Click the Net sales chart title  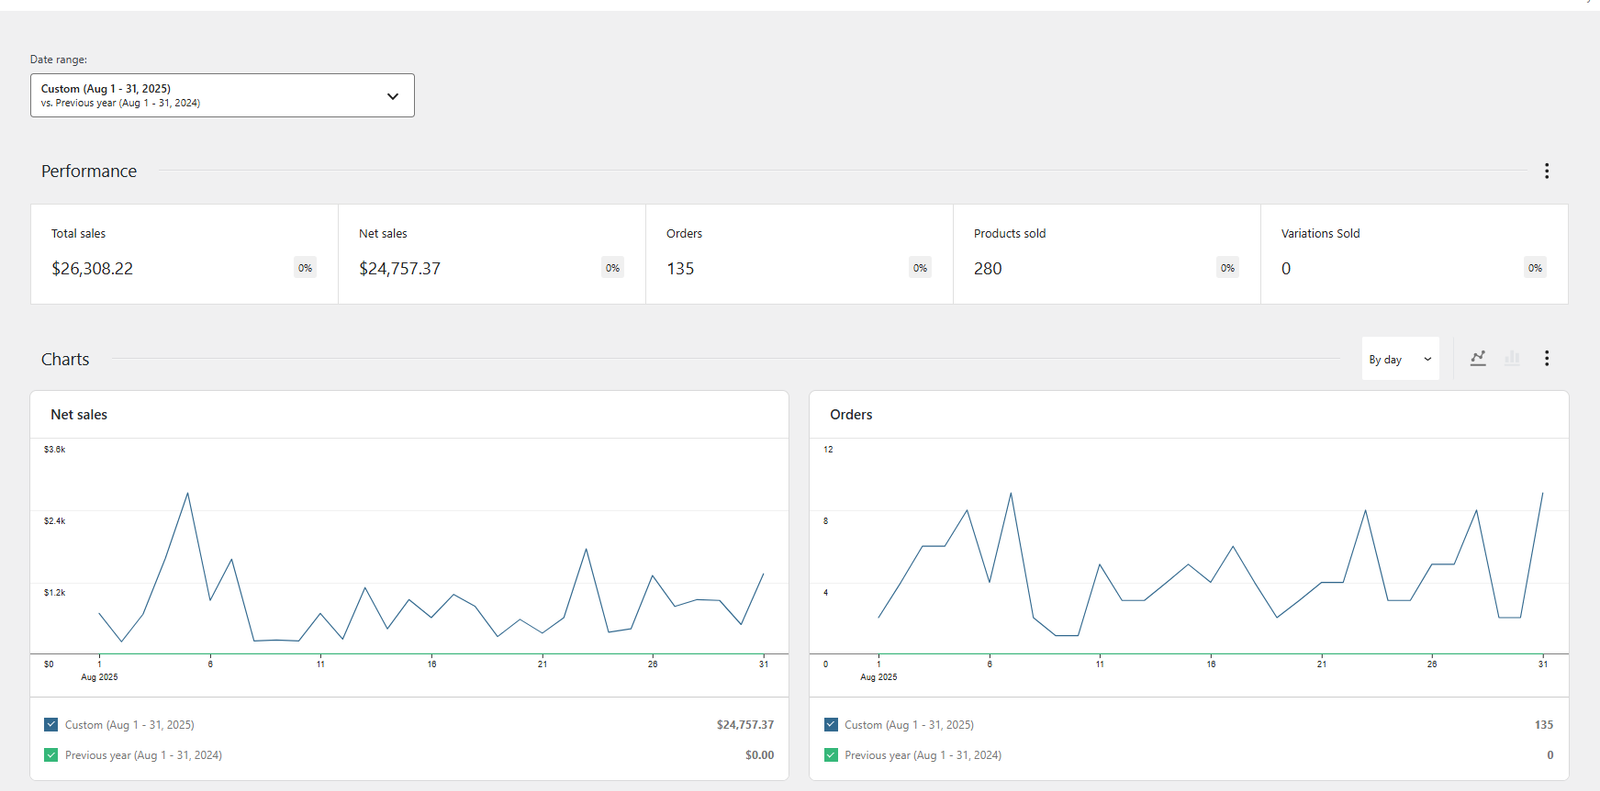tap(79, 414)
